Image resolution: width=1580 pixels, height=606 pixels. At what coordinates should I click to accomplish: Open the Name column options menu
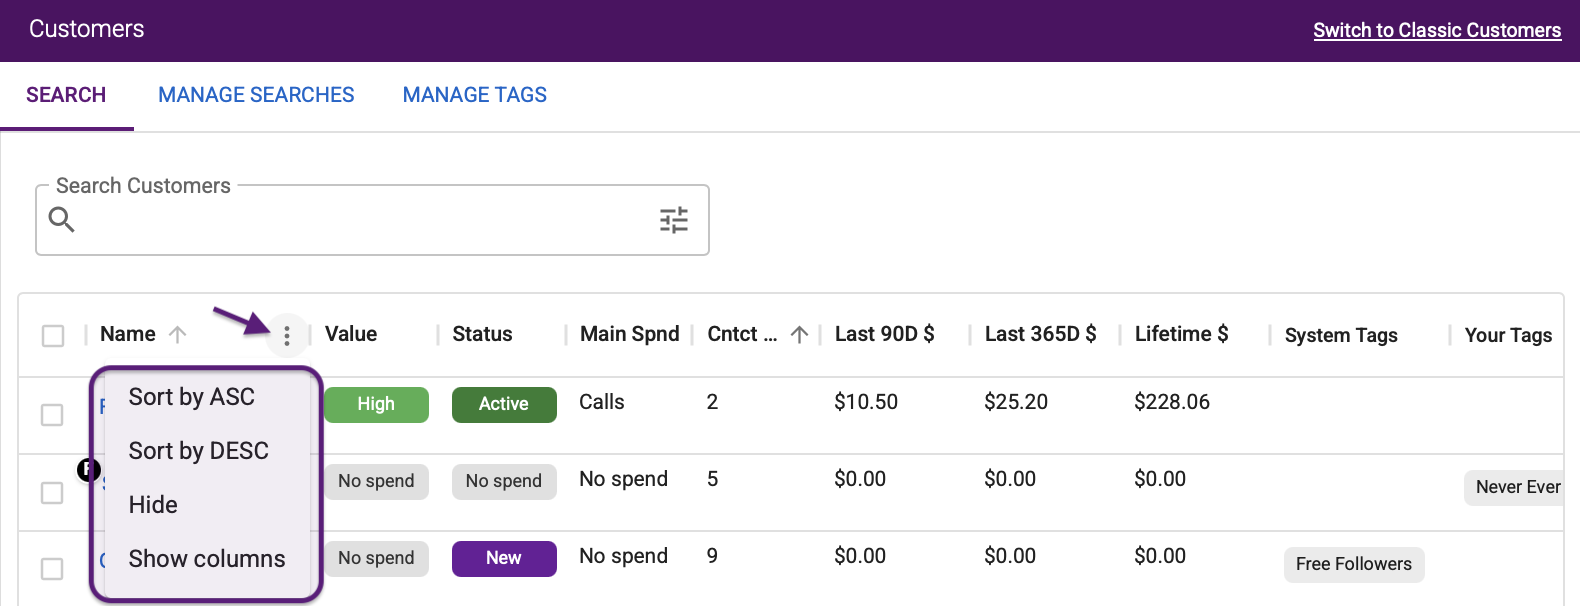287,336
